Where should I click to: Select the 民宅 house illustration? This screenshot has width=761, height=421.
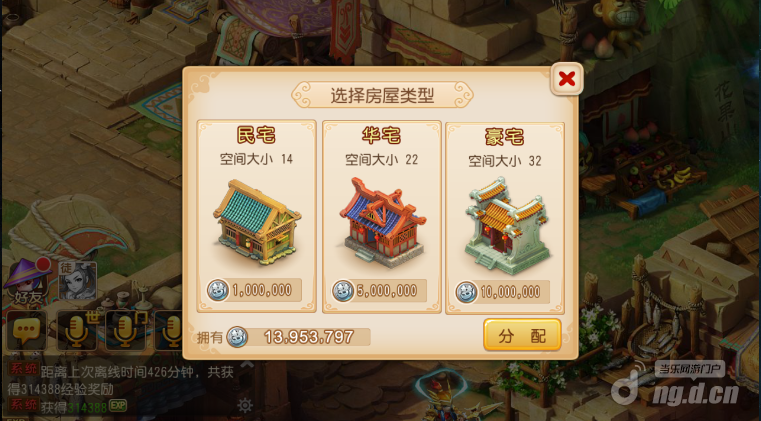(x=257, y=222)
